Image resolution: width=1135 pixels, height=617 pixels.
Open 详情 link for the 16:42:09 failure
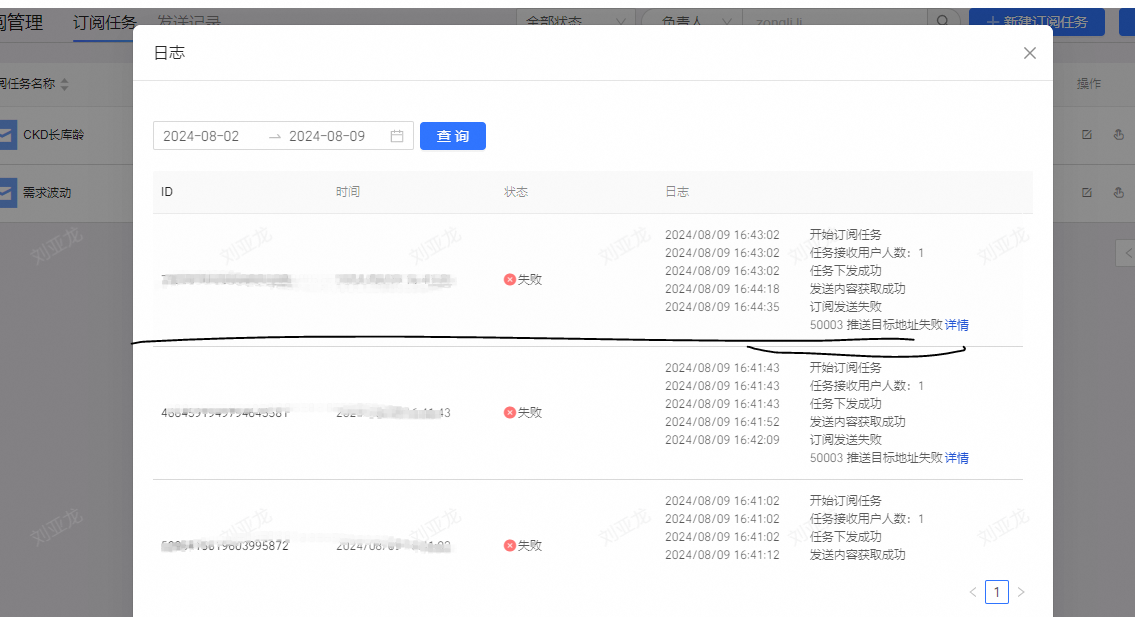click(957, 458)
